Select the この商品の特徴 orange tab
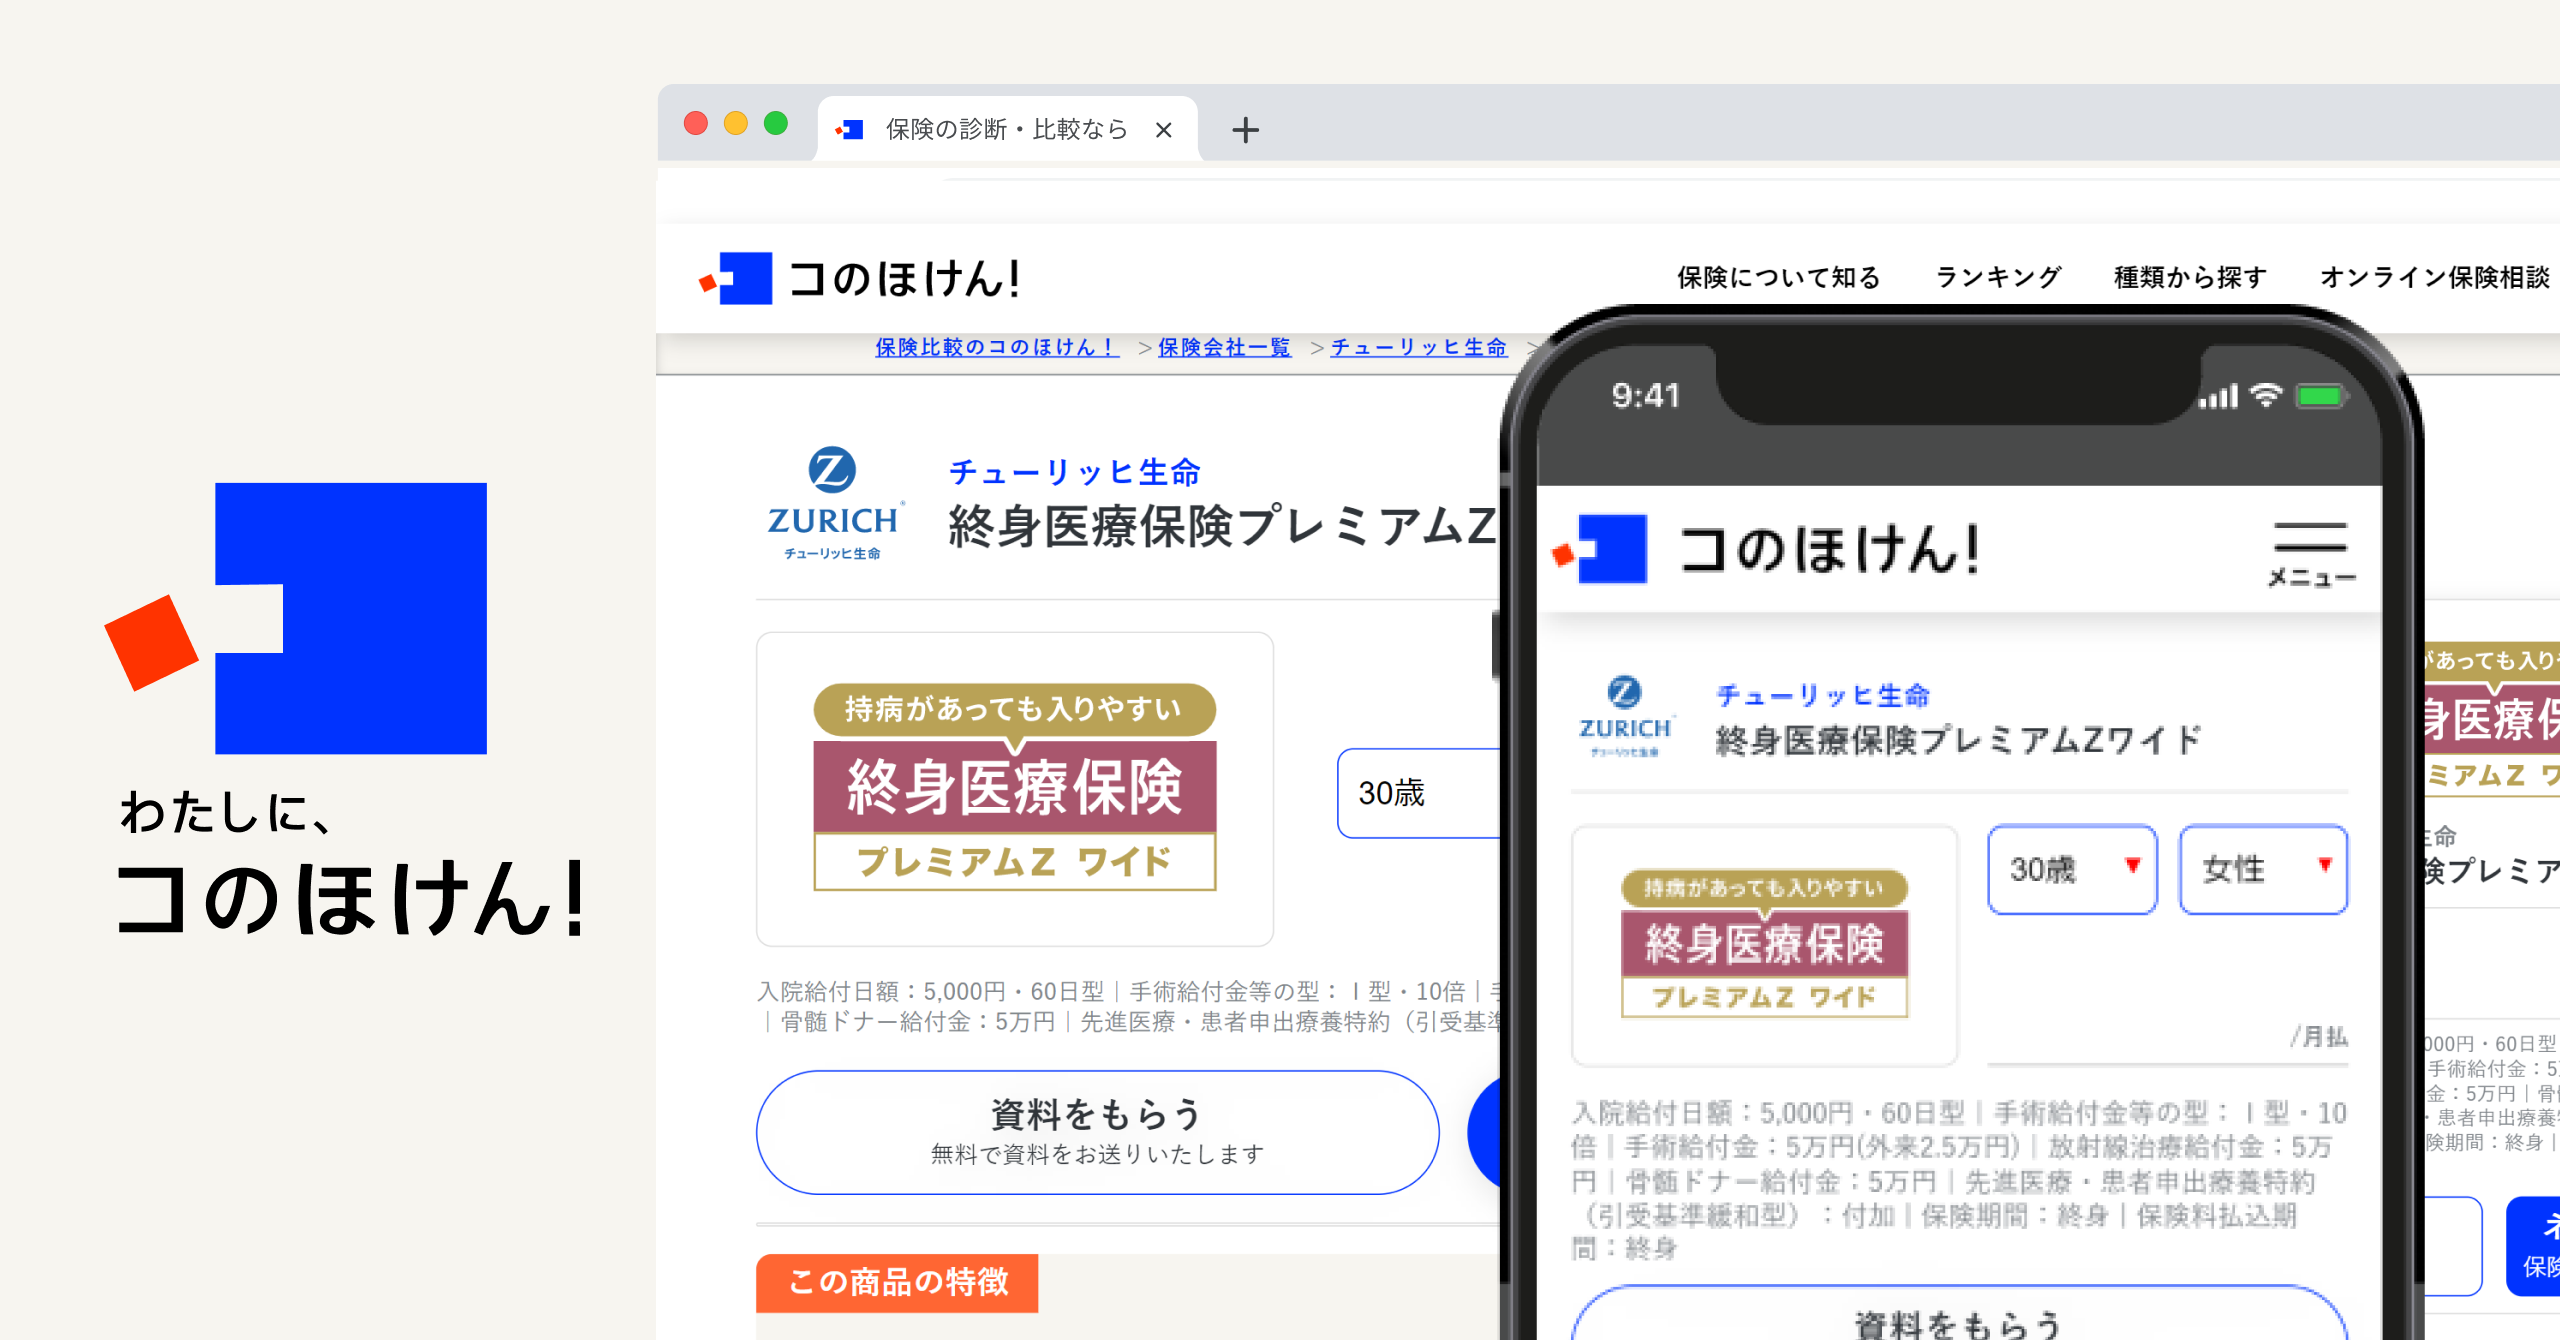This screenshot has height=1340, width=2560. coord(897,1282)
